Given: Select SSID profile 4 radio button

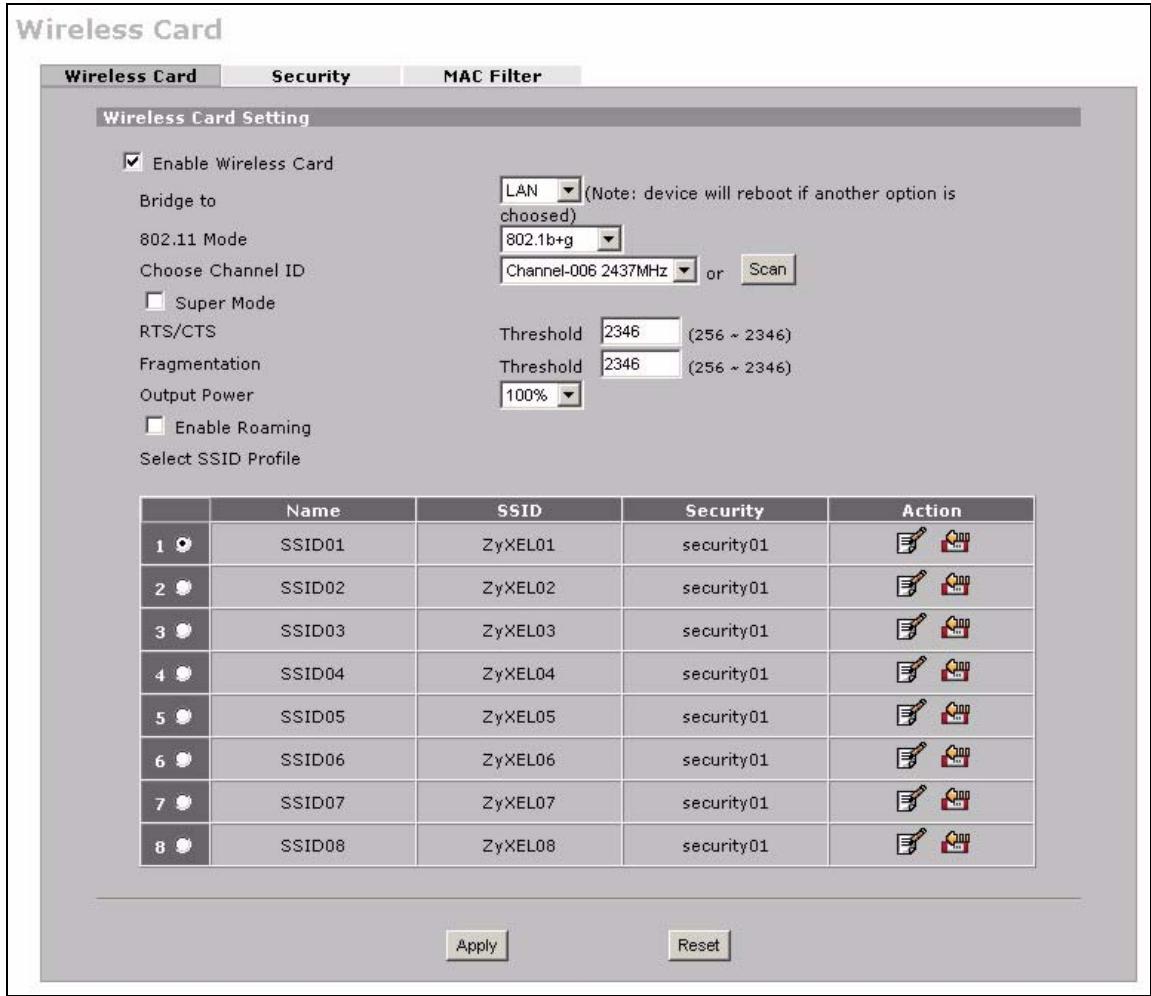Looking at the screenshot, I should pyautogui.click(x=184, y=673).
